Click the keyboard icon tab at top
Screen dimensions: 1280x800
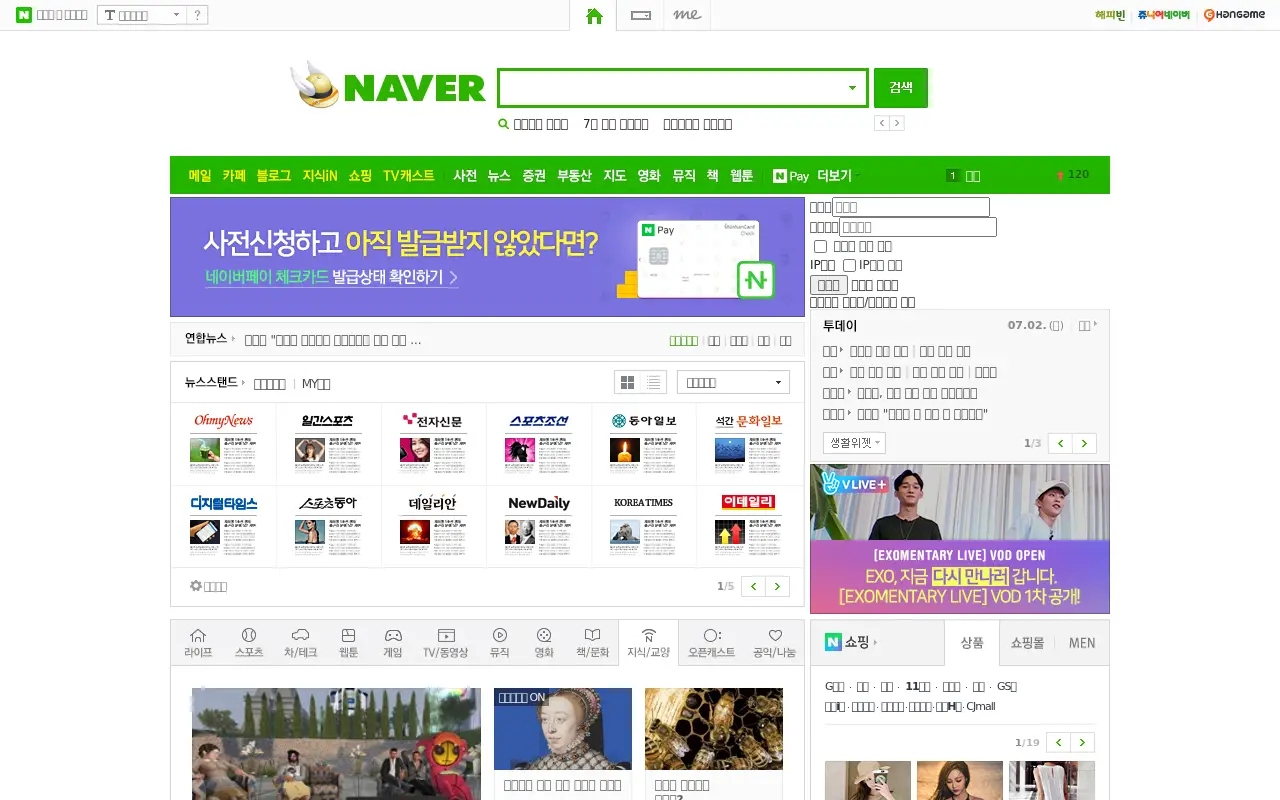(x=641, y=15)
